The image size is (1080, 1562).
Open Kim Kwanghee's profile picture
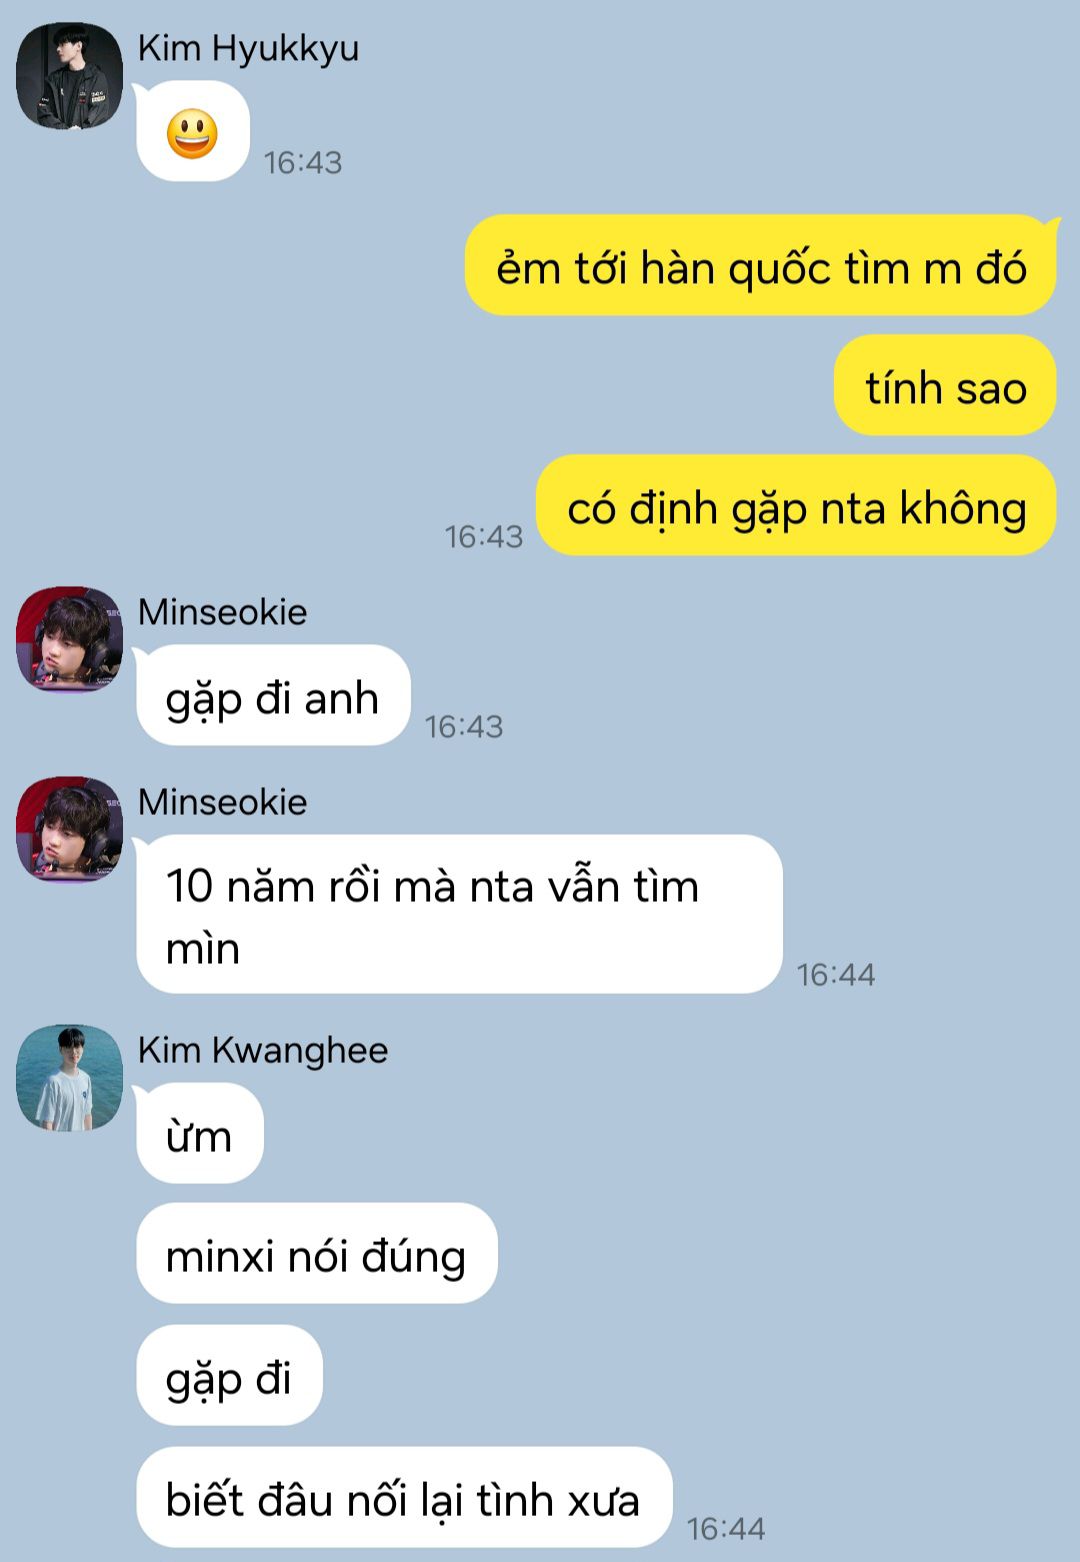[x=69, y=1077]
